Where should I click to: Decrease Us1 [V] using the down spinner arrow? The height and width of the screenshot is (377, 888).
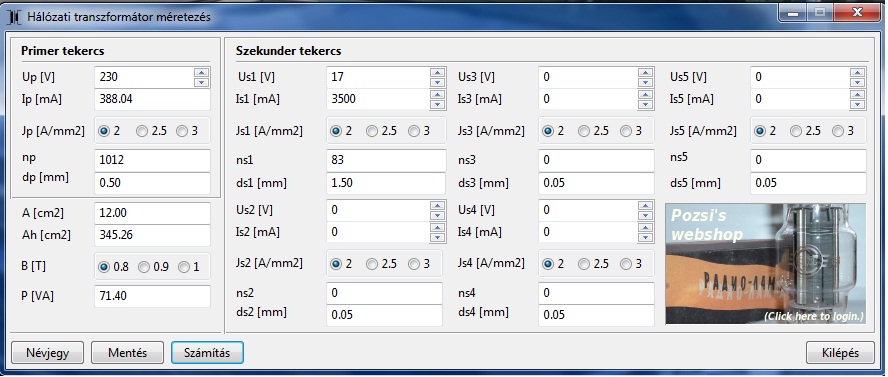[x=437, y=83]
